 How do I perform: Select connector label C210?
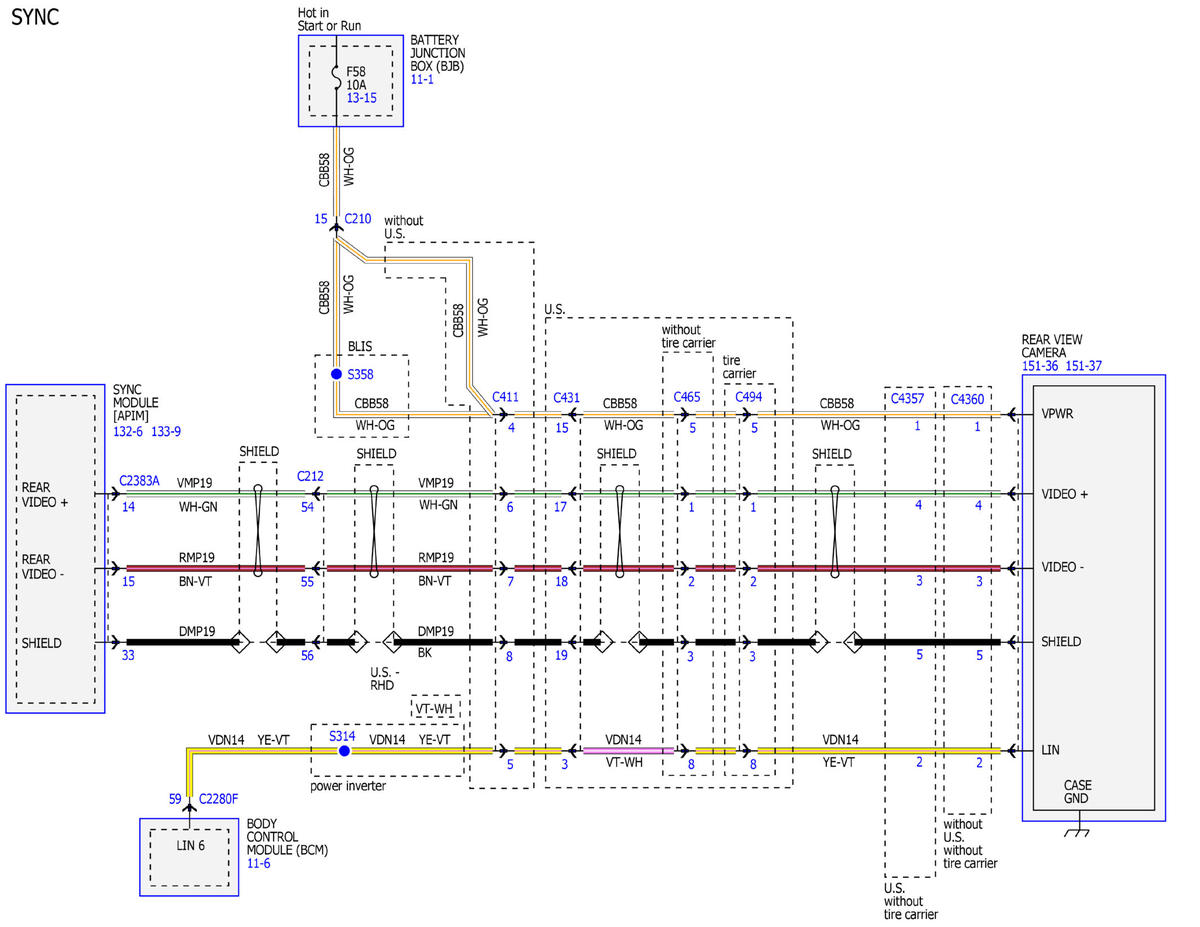click(x=358, y=219)
